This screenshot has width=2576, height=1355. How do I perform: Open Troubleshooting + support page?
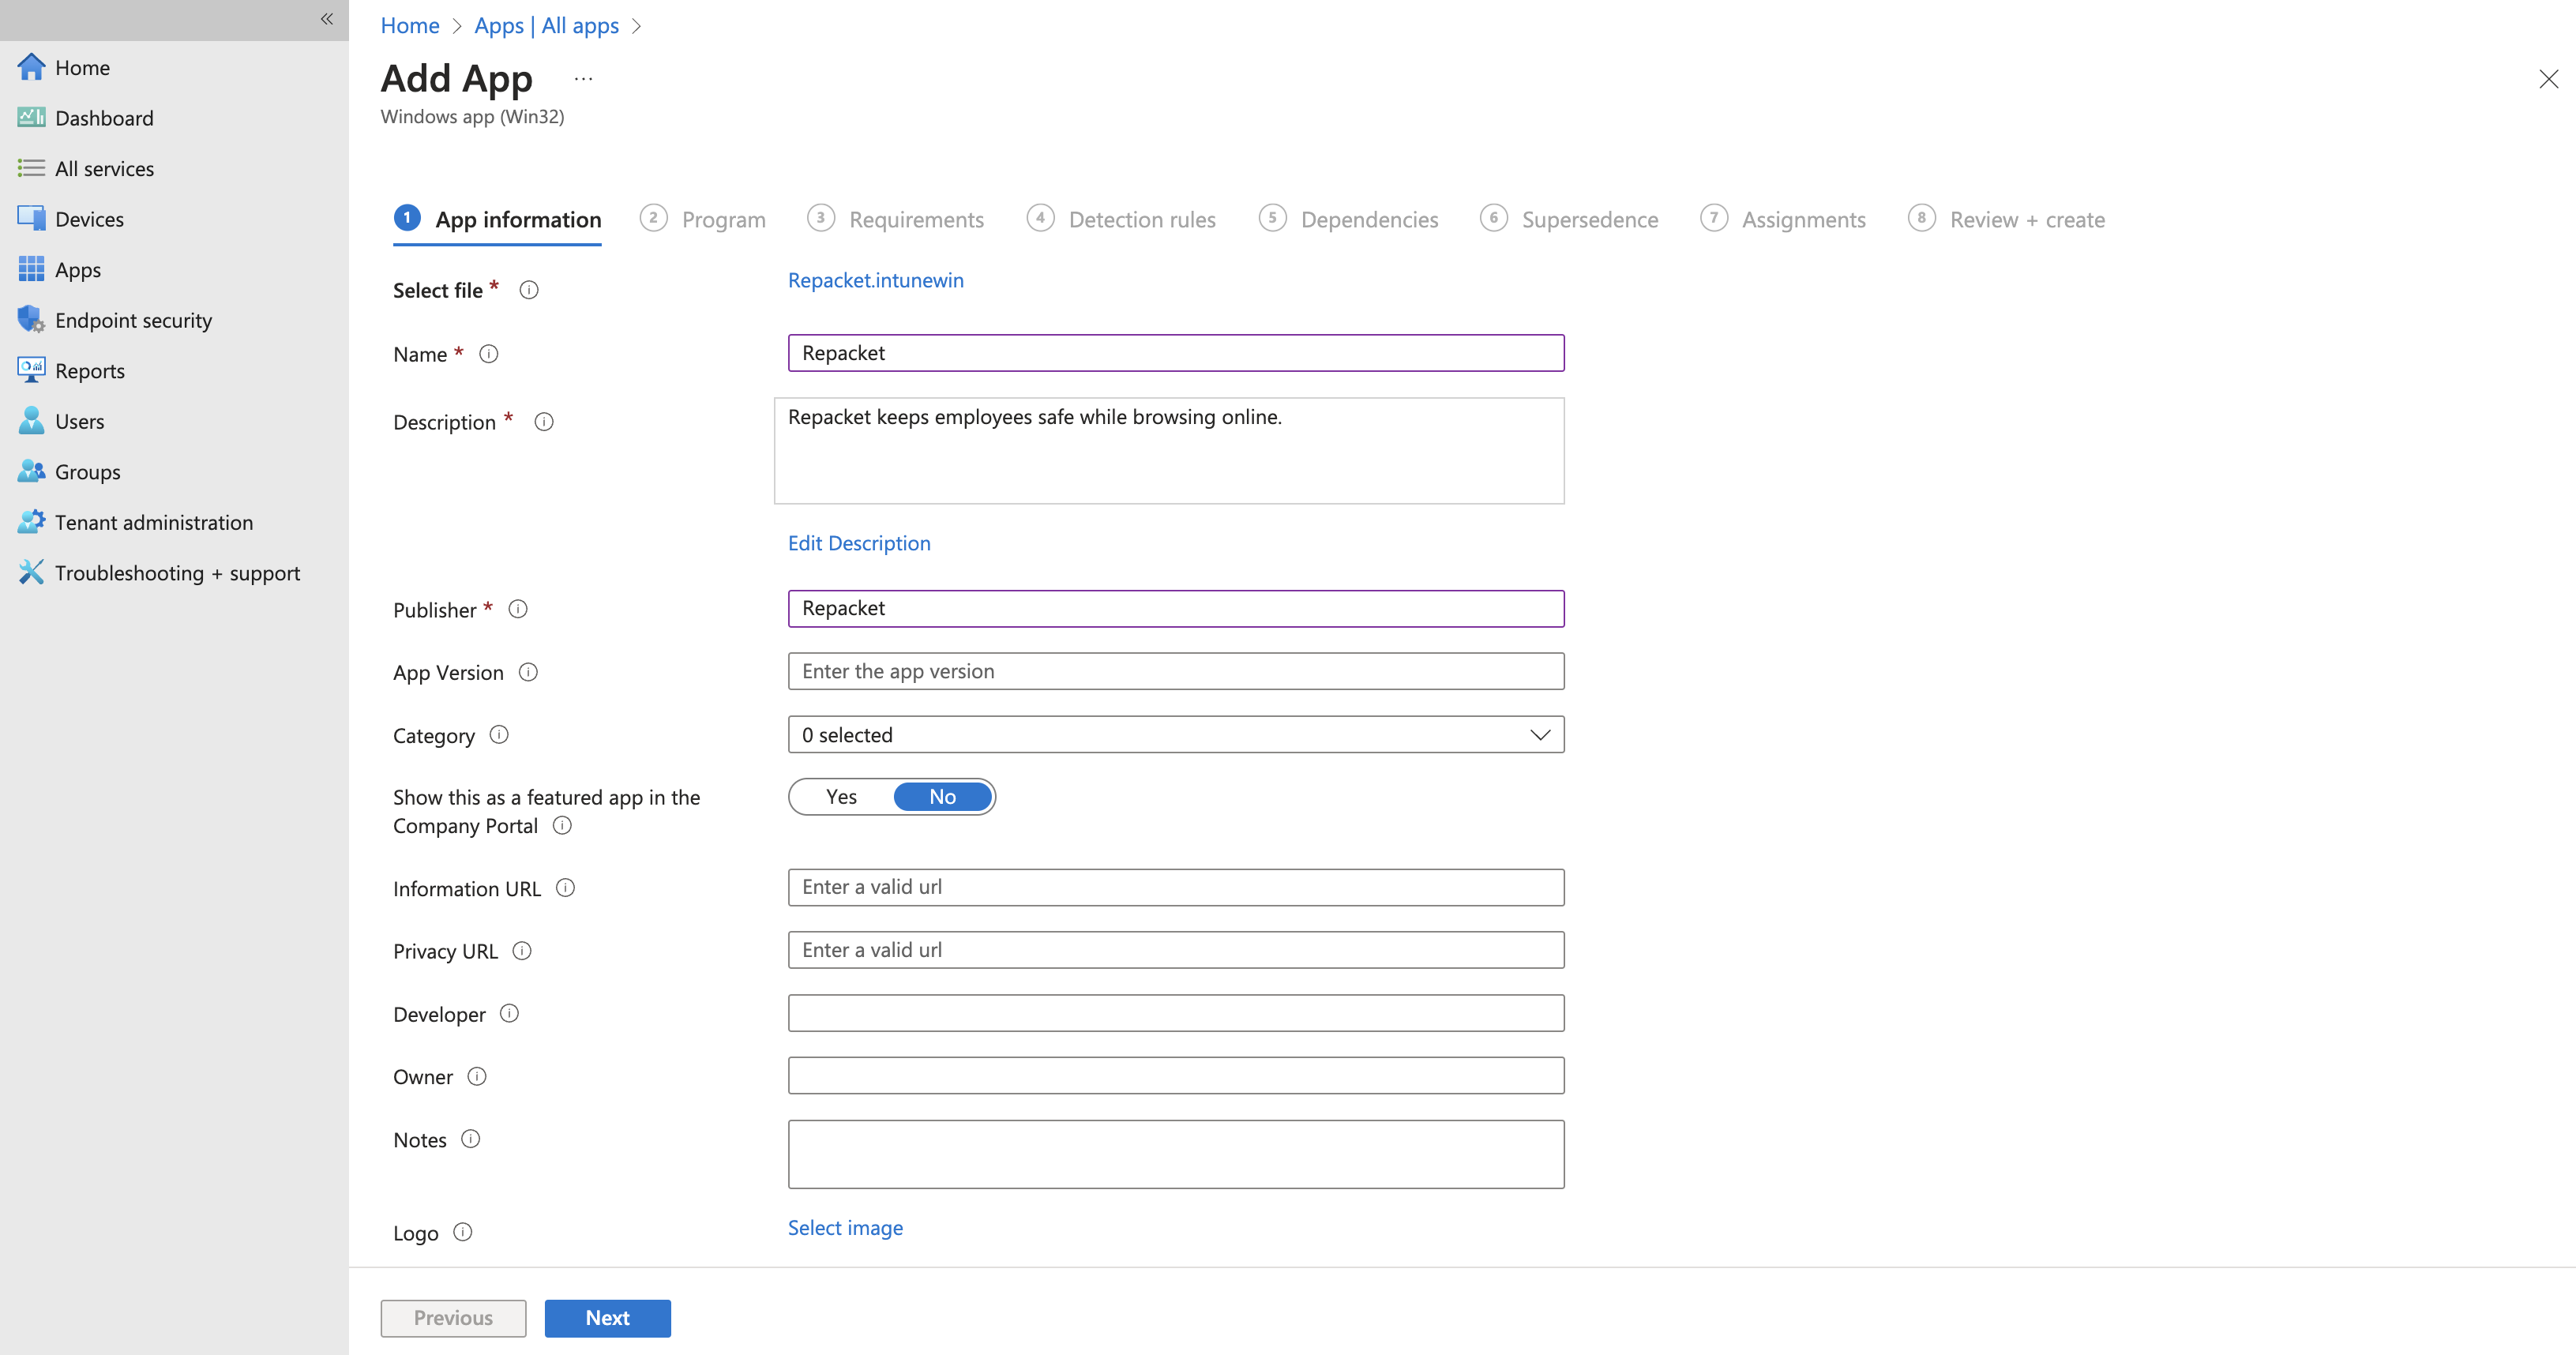[x=177, y=573]
